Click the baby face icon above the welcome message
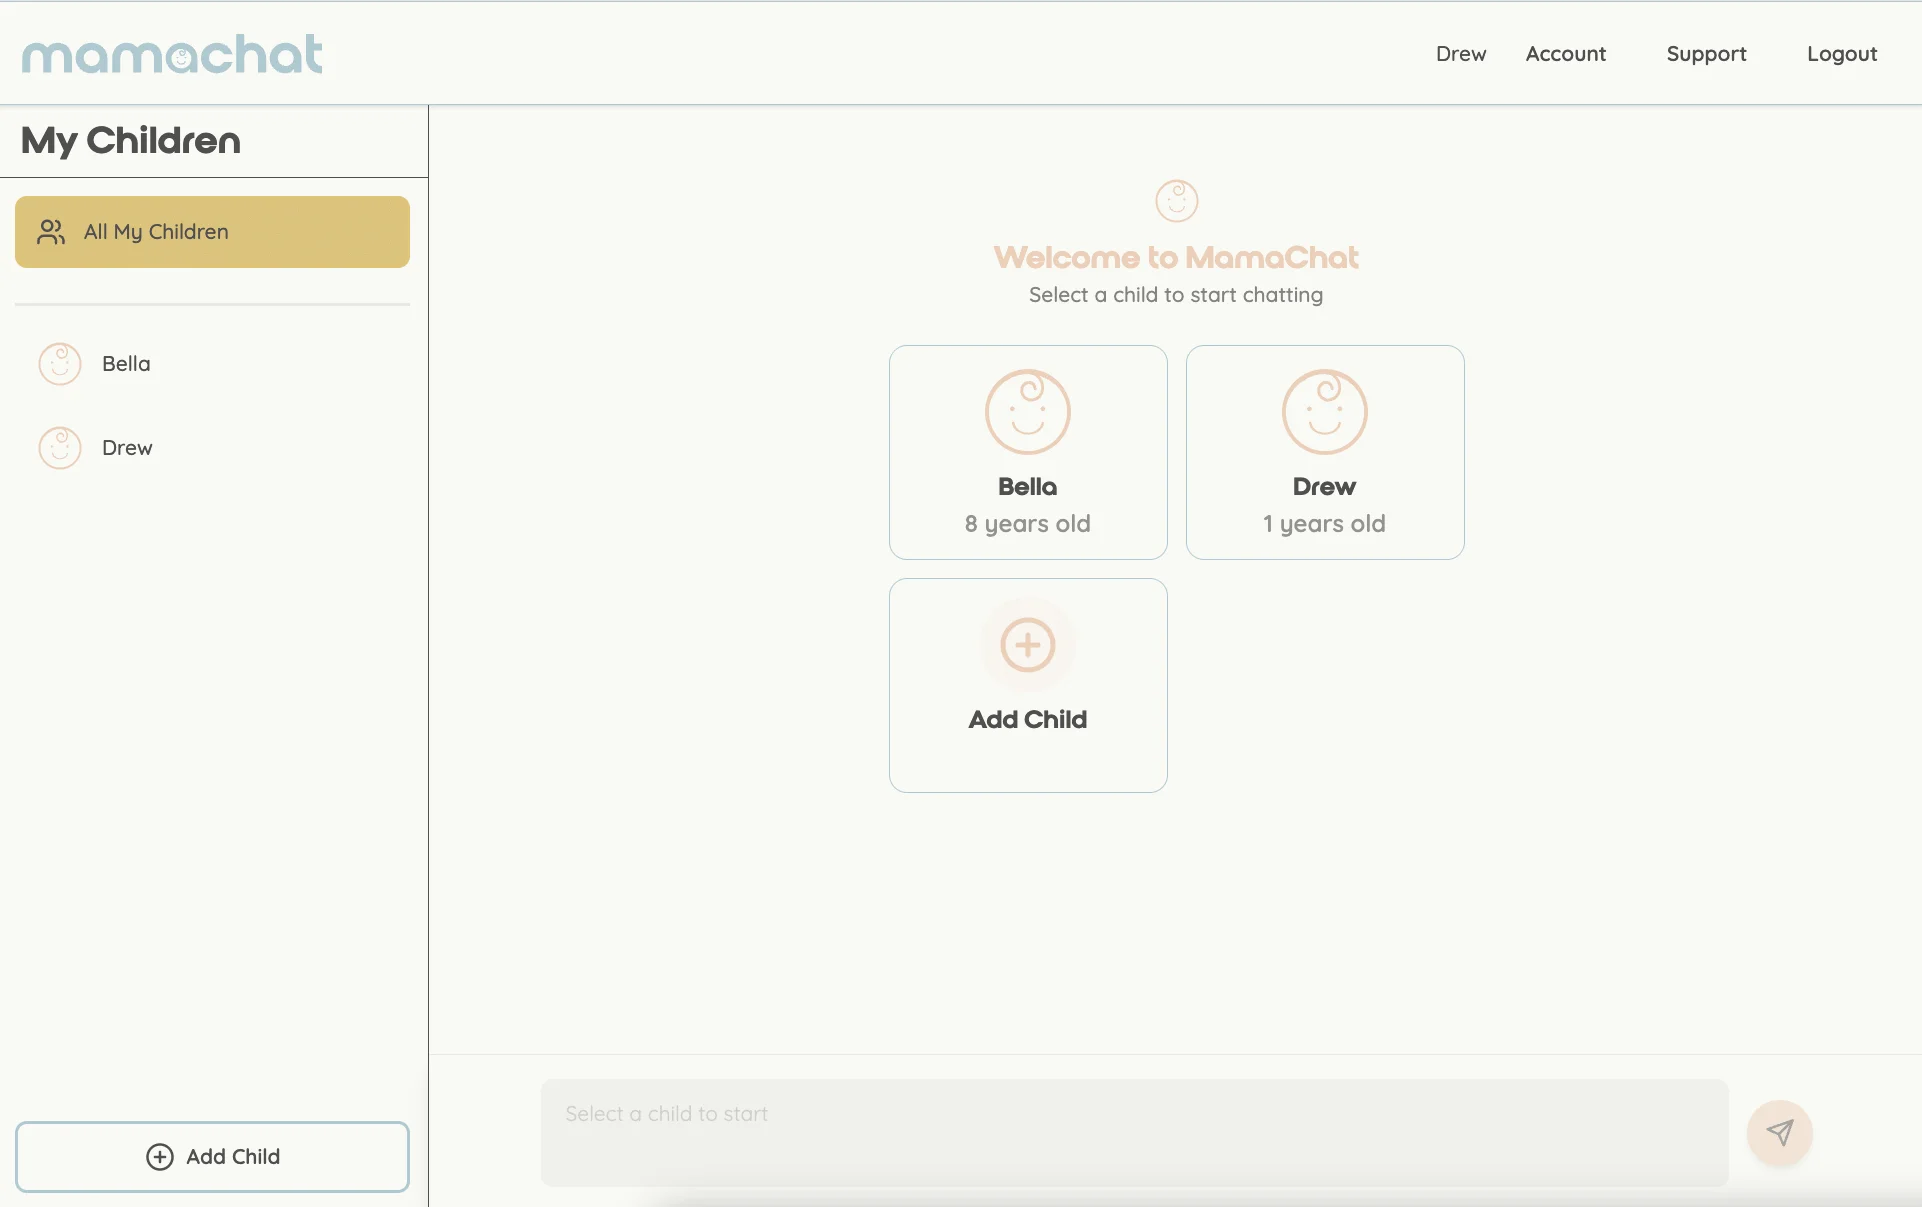The image size is (1922, 1207). (1176, 200)
